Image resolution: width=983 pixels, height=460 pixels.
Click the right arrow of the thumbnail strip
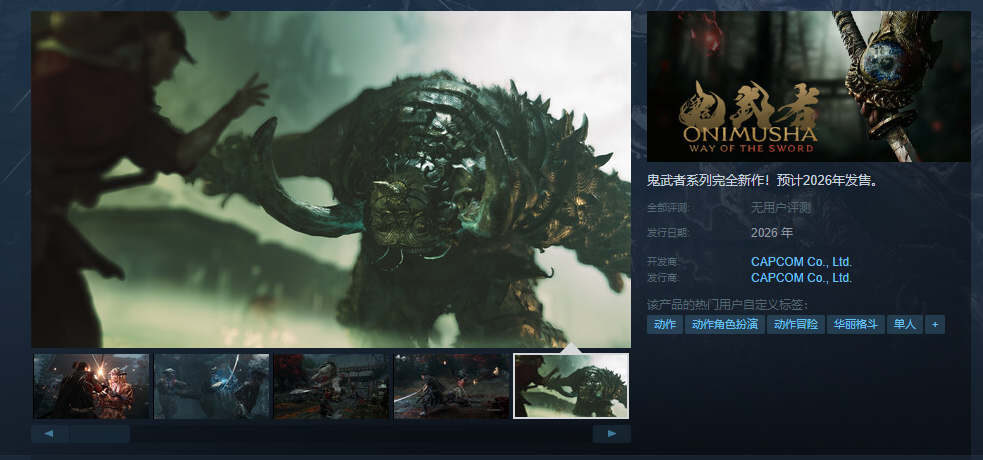(611, 434)
